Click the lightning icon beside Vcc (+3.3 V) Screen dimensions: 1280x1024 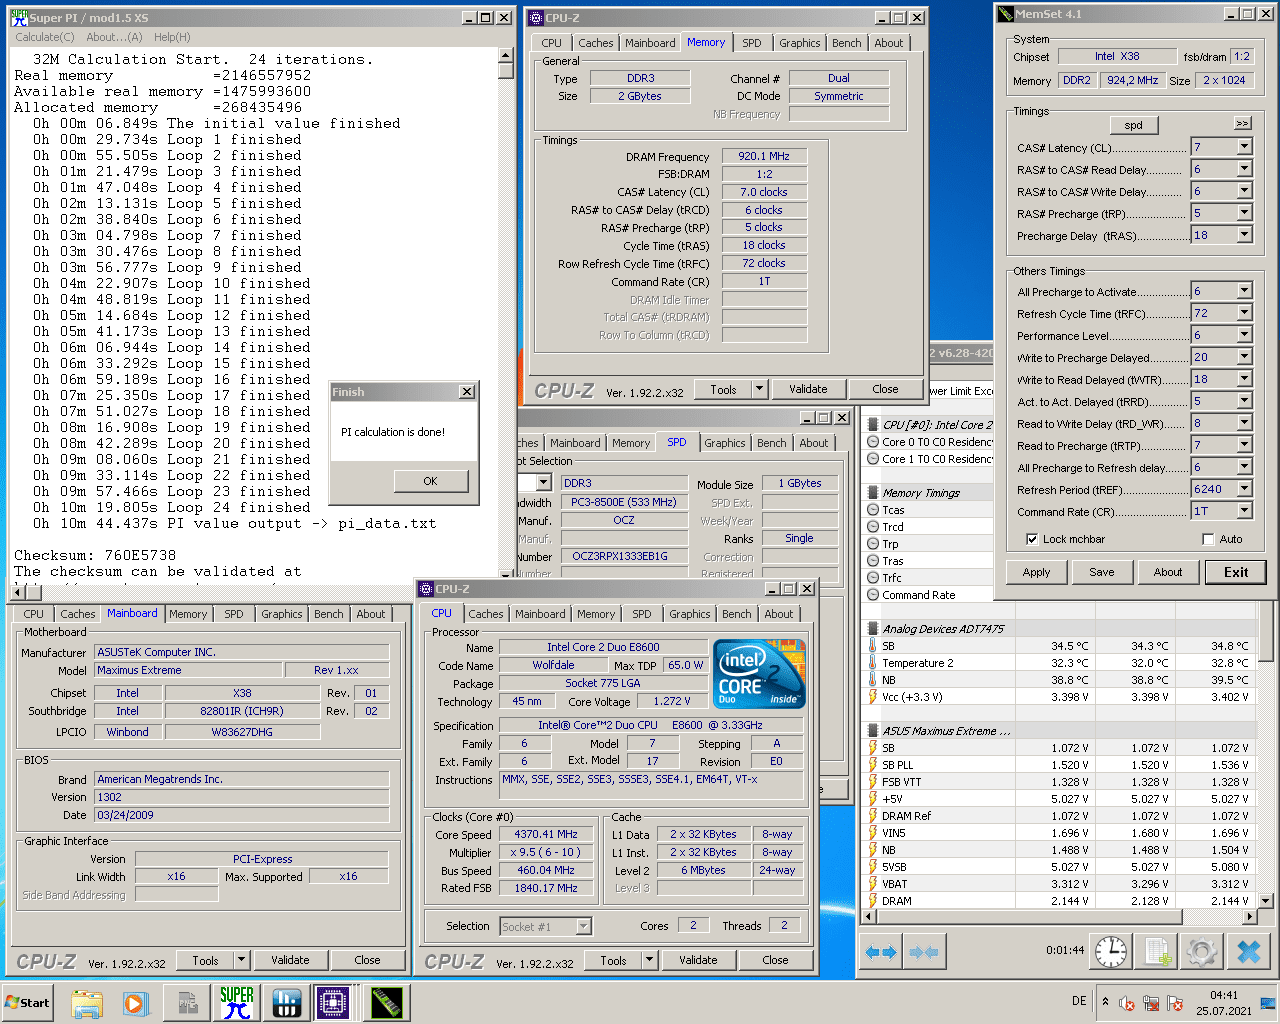click(x=873, y=697)
